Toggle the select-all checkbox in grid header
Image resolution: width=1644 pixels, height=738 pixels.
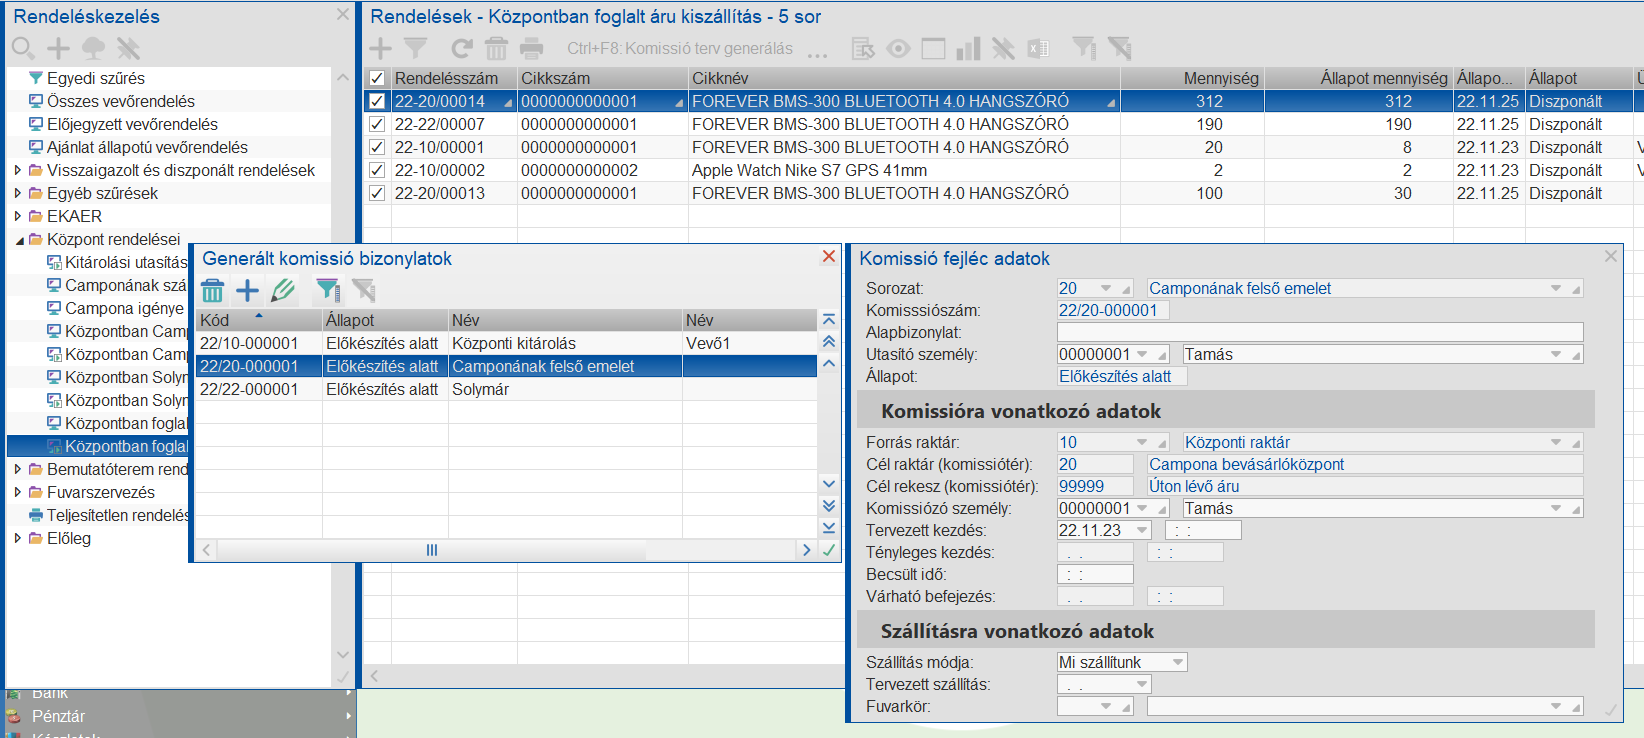coord(377,78)
